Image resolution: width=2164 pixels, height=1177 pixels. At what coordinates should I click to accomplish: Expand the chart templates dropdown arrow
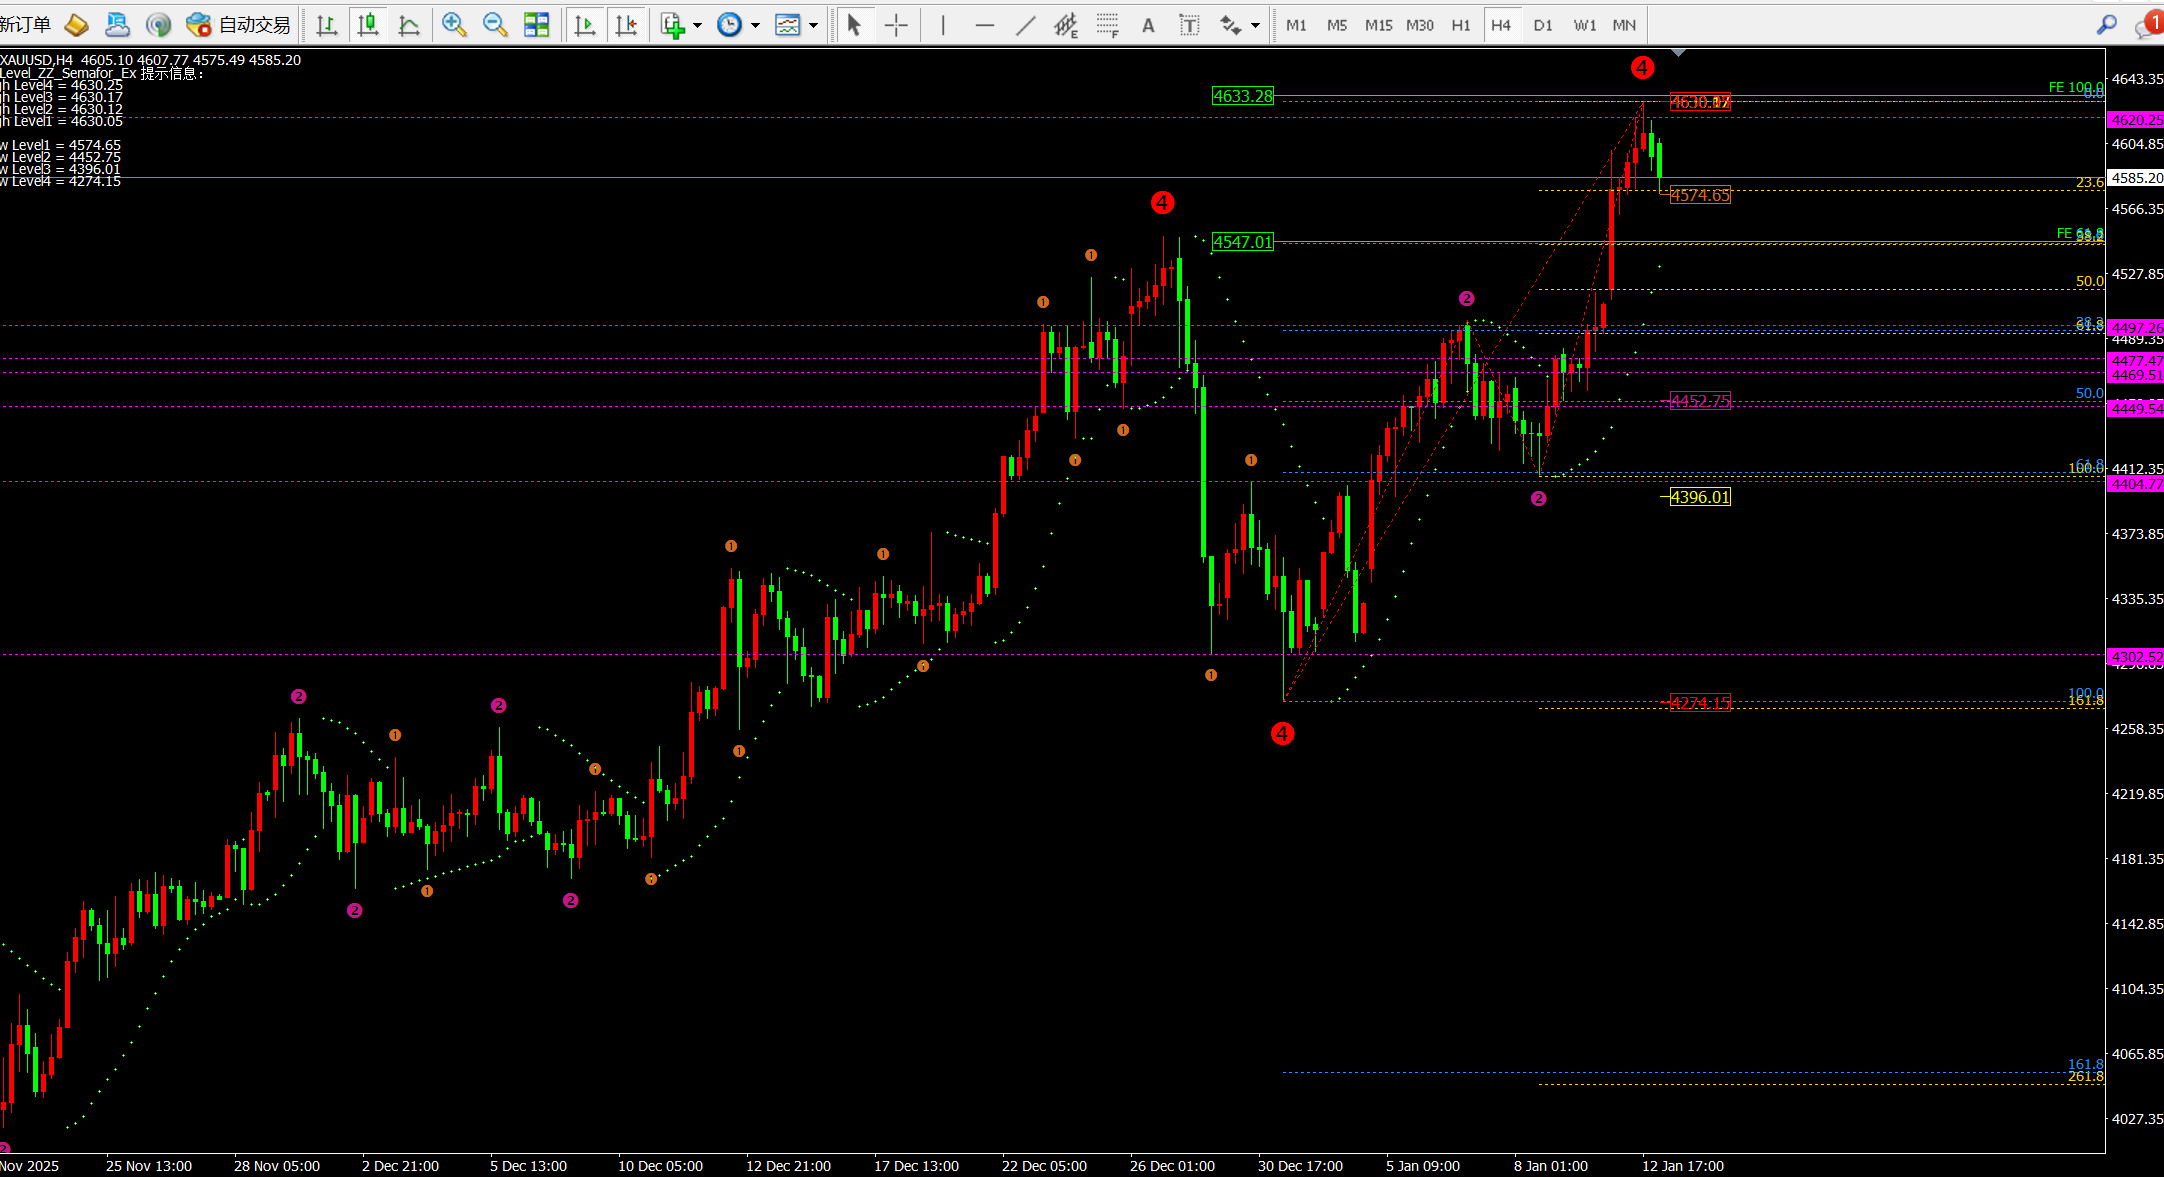point(814,25)
